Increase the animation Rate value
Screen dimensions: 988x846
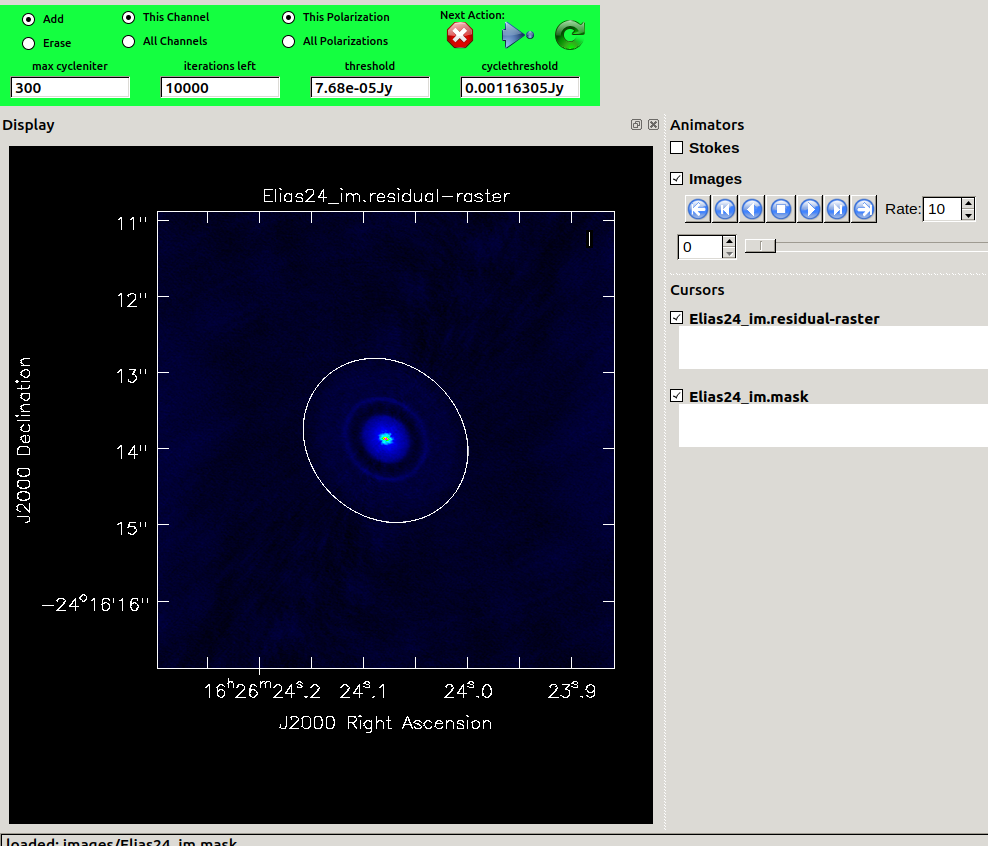point(968,203)
